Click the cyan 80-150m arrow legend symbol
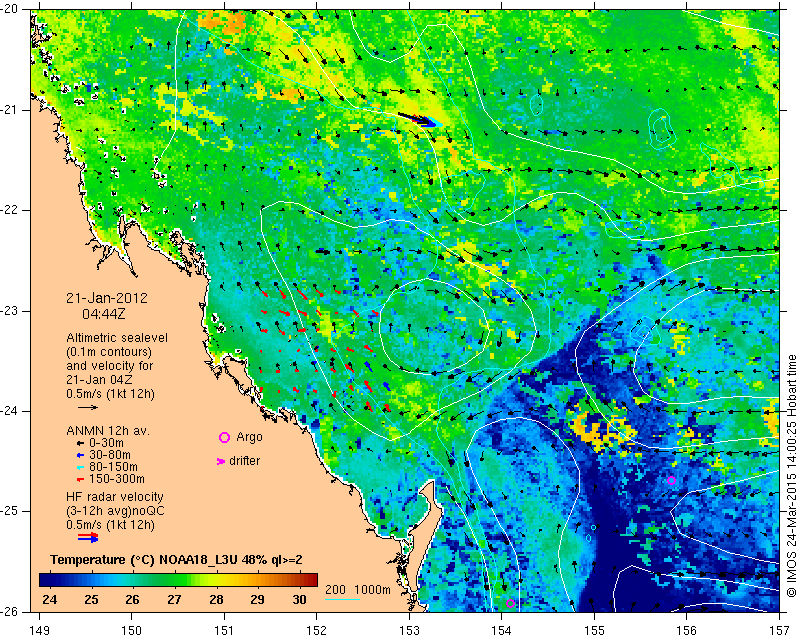The image size is (800, 640). point(80,467)
